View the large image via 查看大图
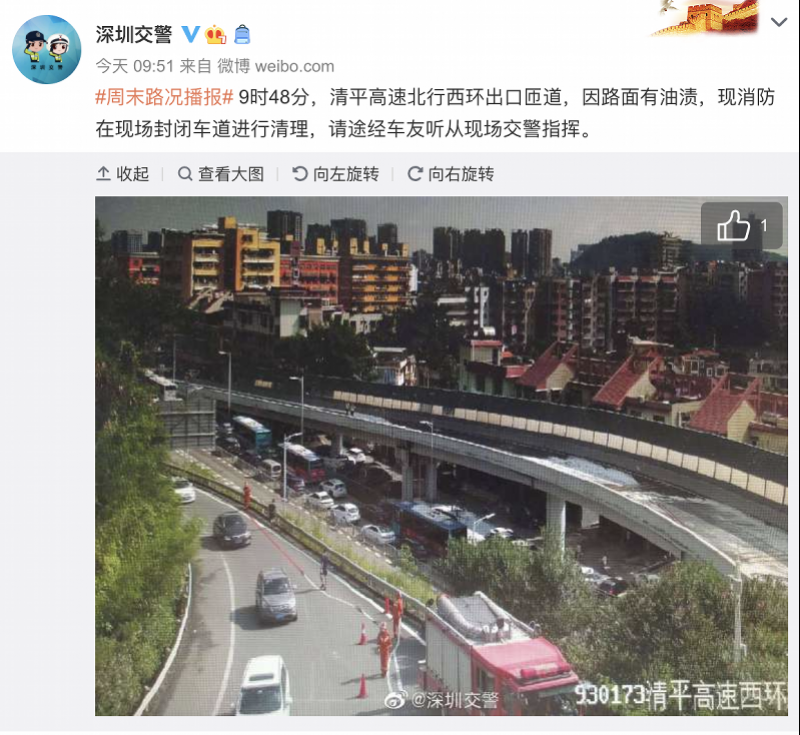The height and width of the screenshot is (735, 800). (221, 174)
